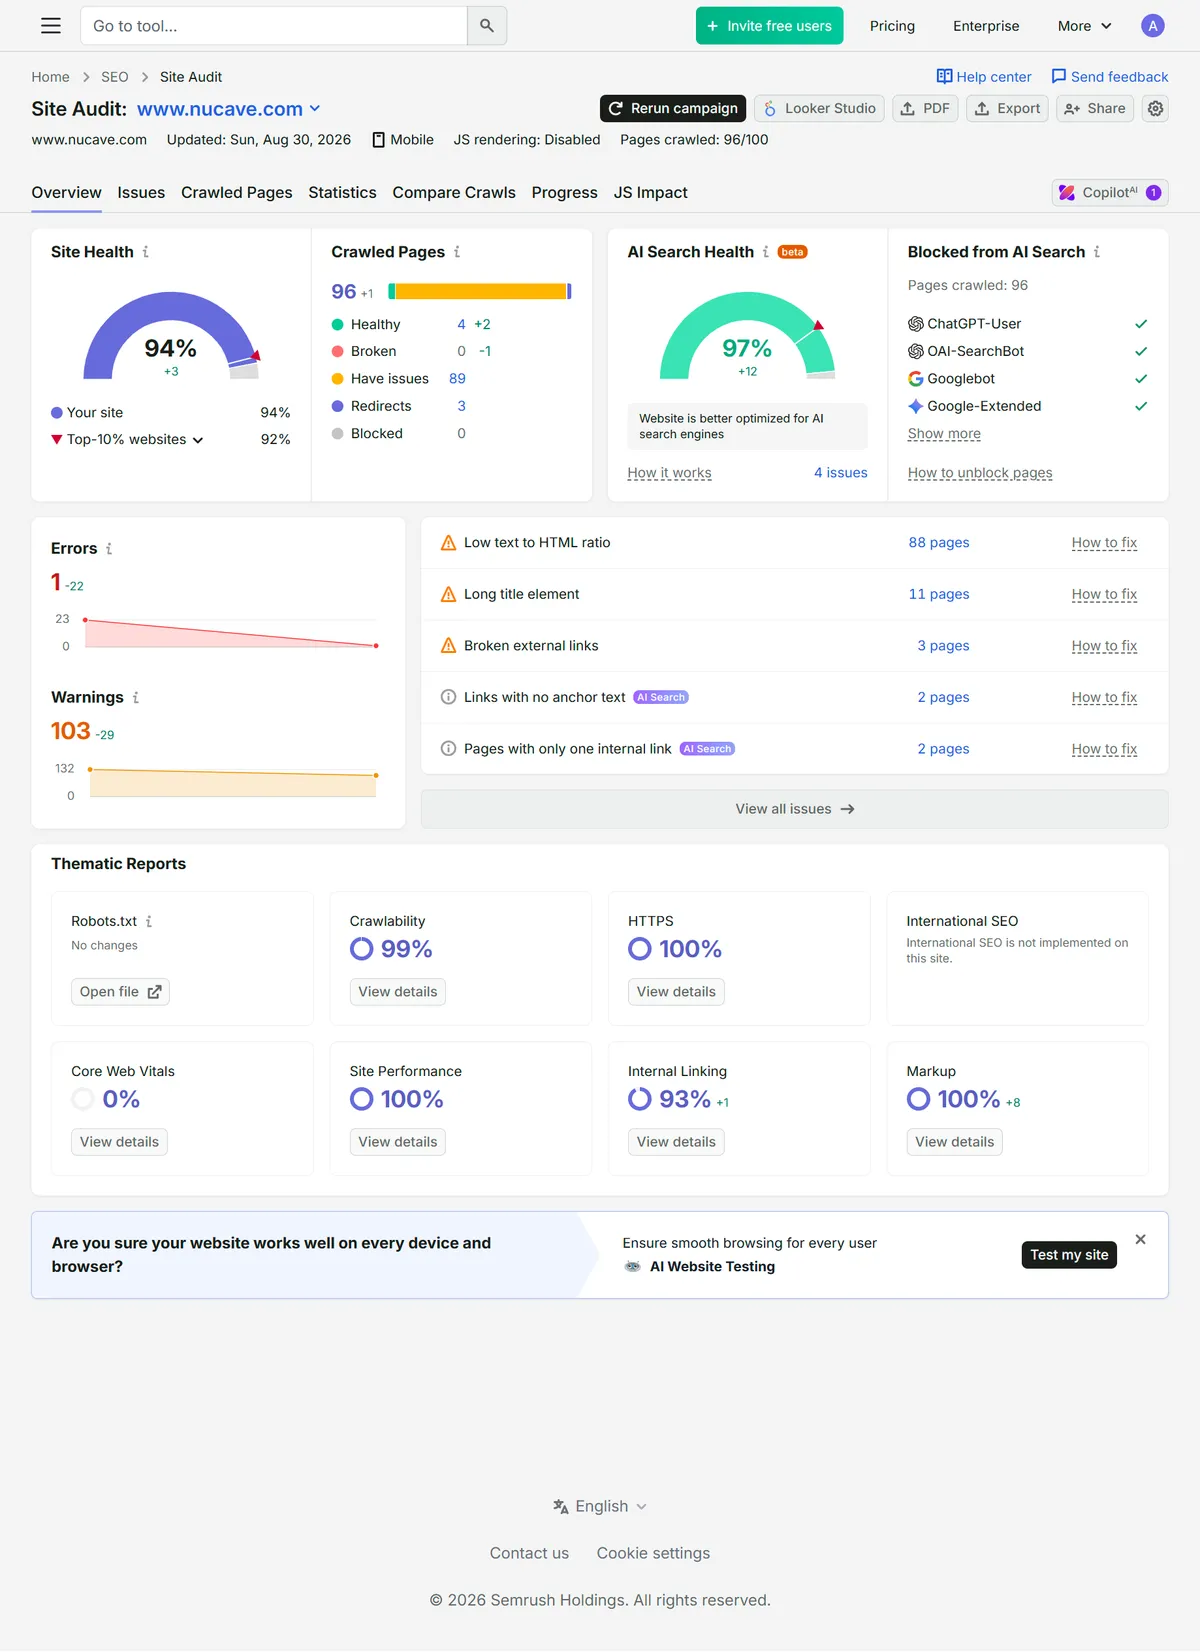Viewport: 1200px width, 1652px height.
Task: Click the crawled pages distribution bar
Action: tap(480, 291)
